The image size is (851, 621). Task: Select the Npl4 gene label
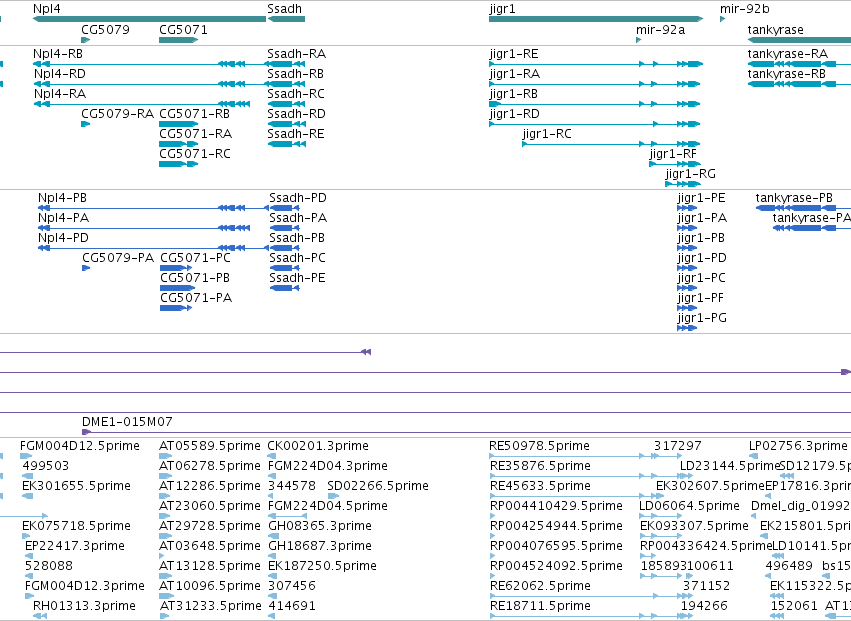[x=47, y=9]
